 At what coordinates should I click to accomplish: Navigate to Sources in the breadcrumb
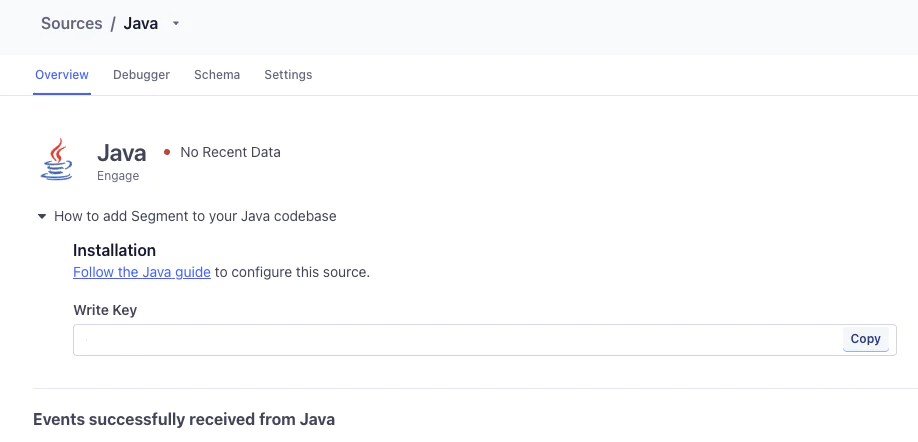pyautogui.click(x=72, y=23)
